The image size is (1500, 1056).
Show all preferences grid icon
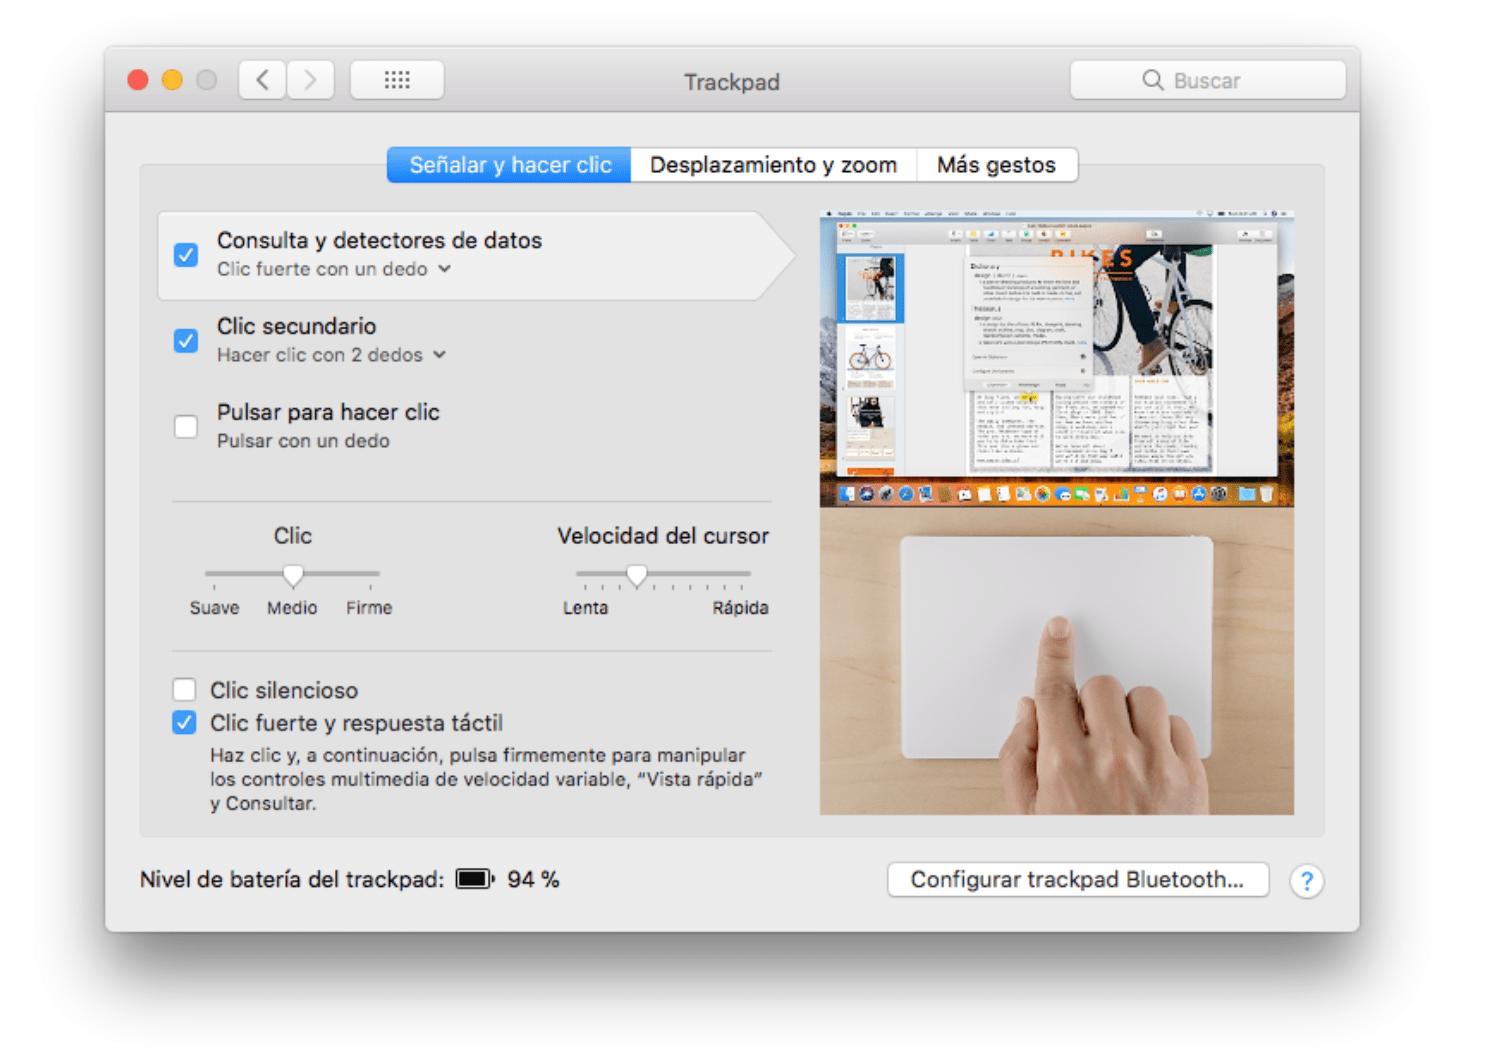click(x=397, y=80)
